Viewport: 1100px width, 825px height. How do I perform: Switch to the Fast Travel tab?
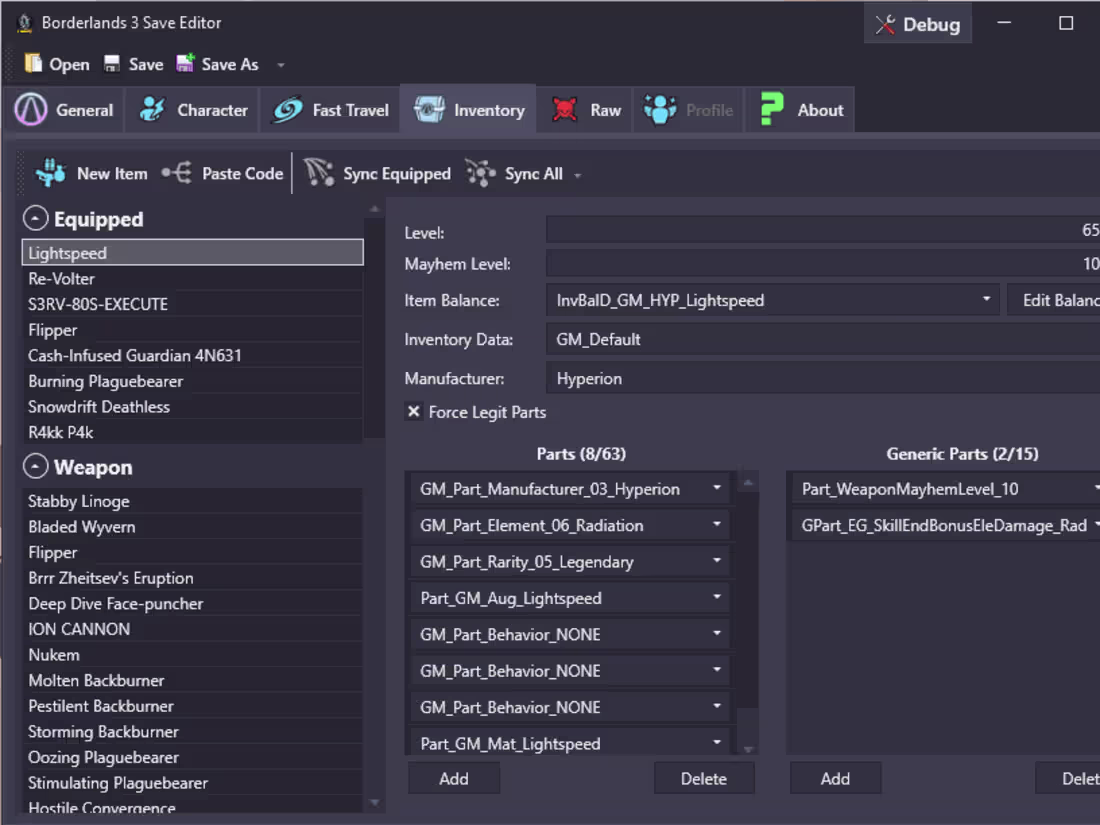coord(331,110)
